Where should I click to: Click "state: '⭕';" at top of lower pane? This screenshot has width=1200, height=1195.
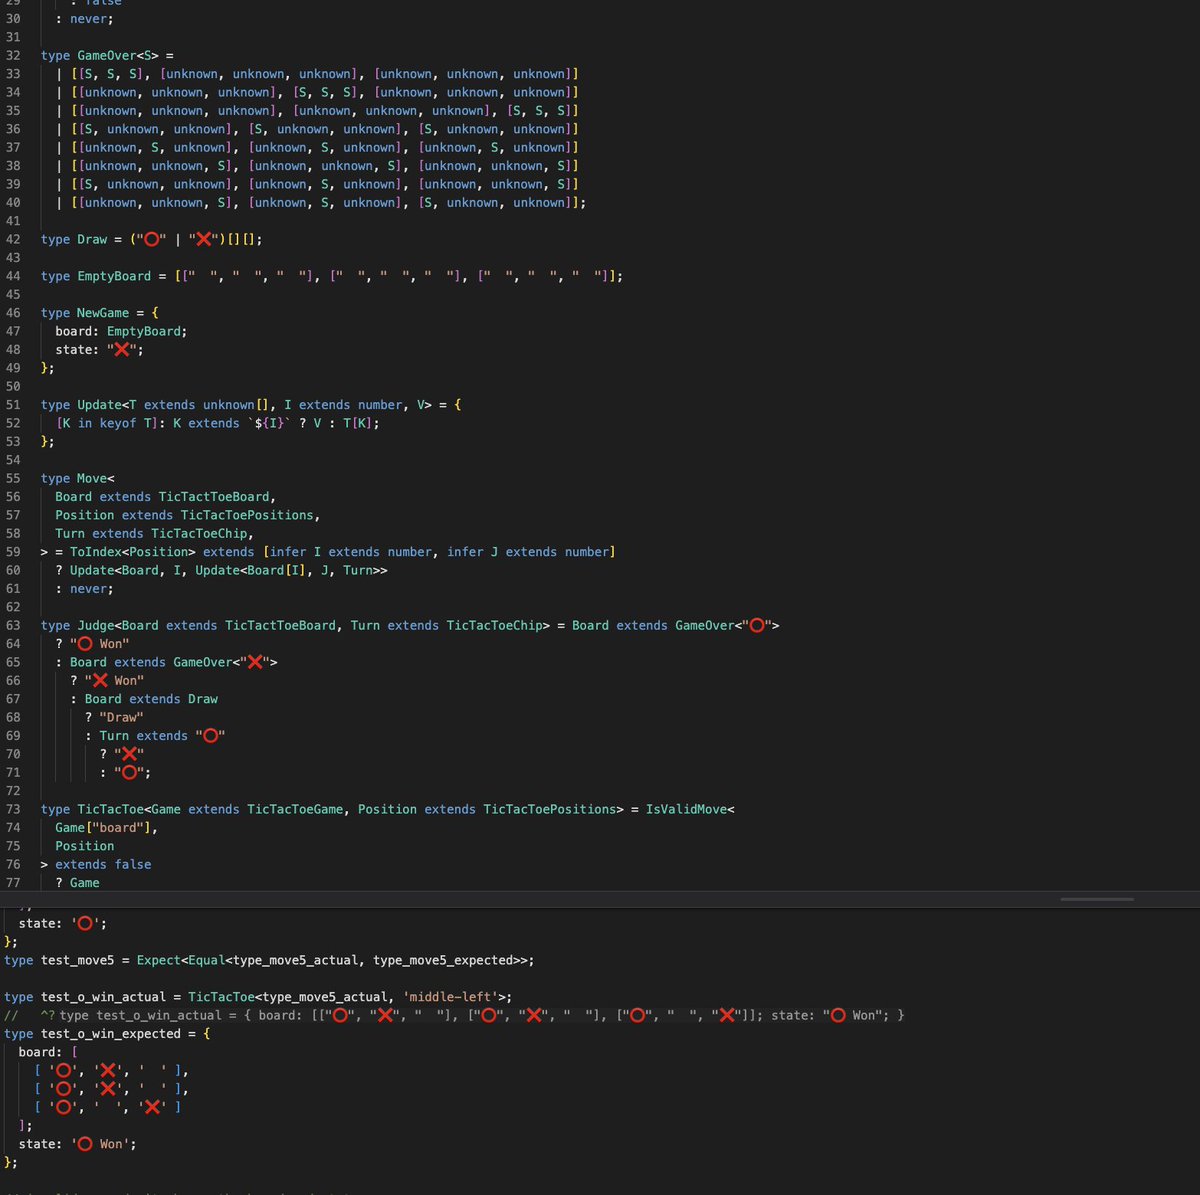coord(63,924)
